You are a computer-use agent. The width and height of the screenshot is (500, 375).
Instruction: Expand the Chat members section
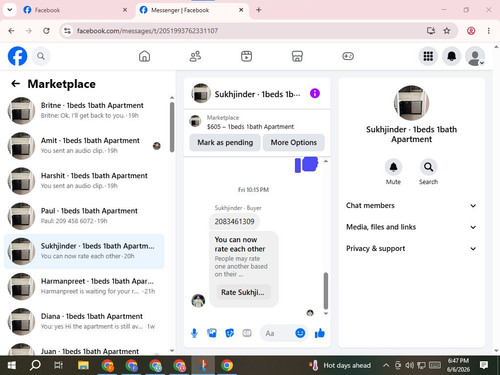coord(411,205)
